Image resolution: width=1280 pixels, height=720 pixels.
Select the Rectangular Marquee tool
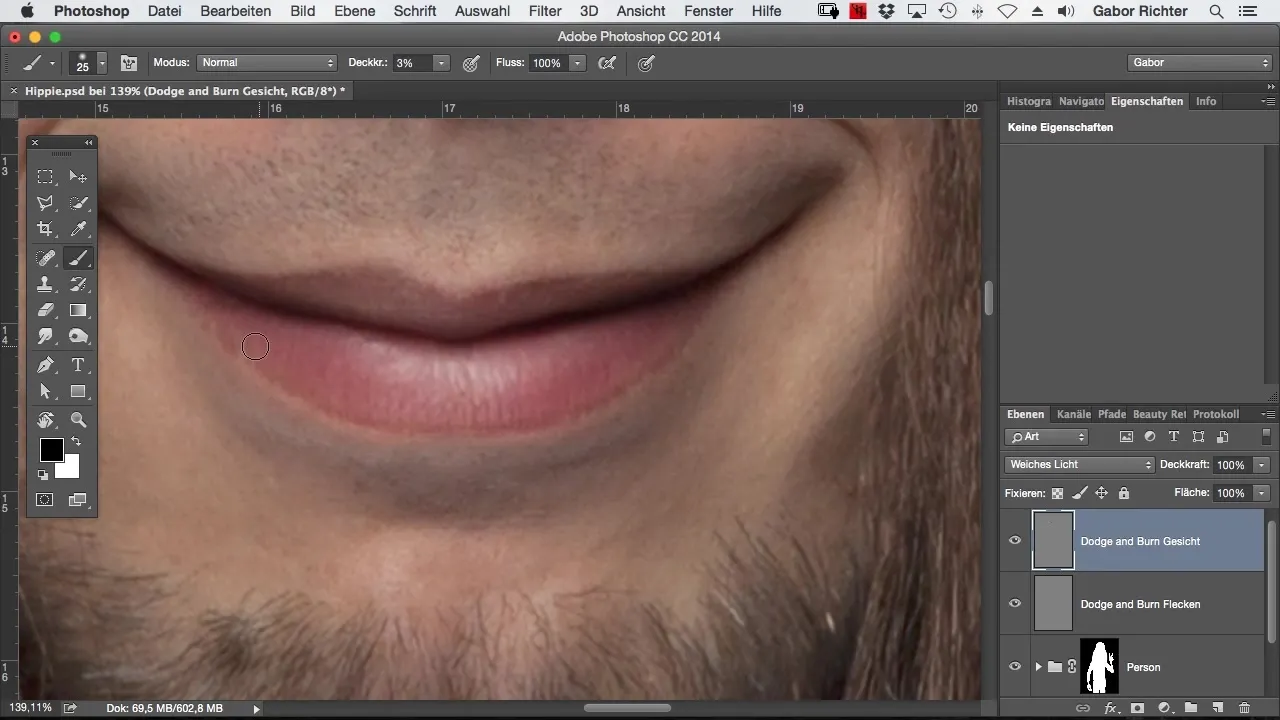pyautogui.click(x=45, y=177)
